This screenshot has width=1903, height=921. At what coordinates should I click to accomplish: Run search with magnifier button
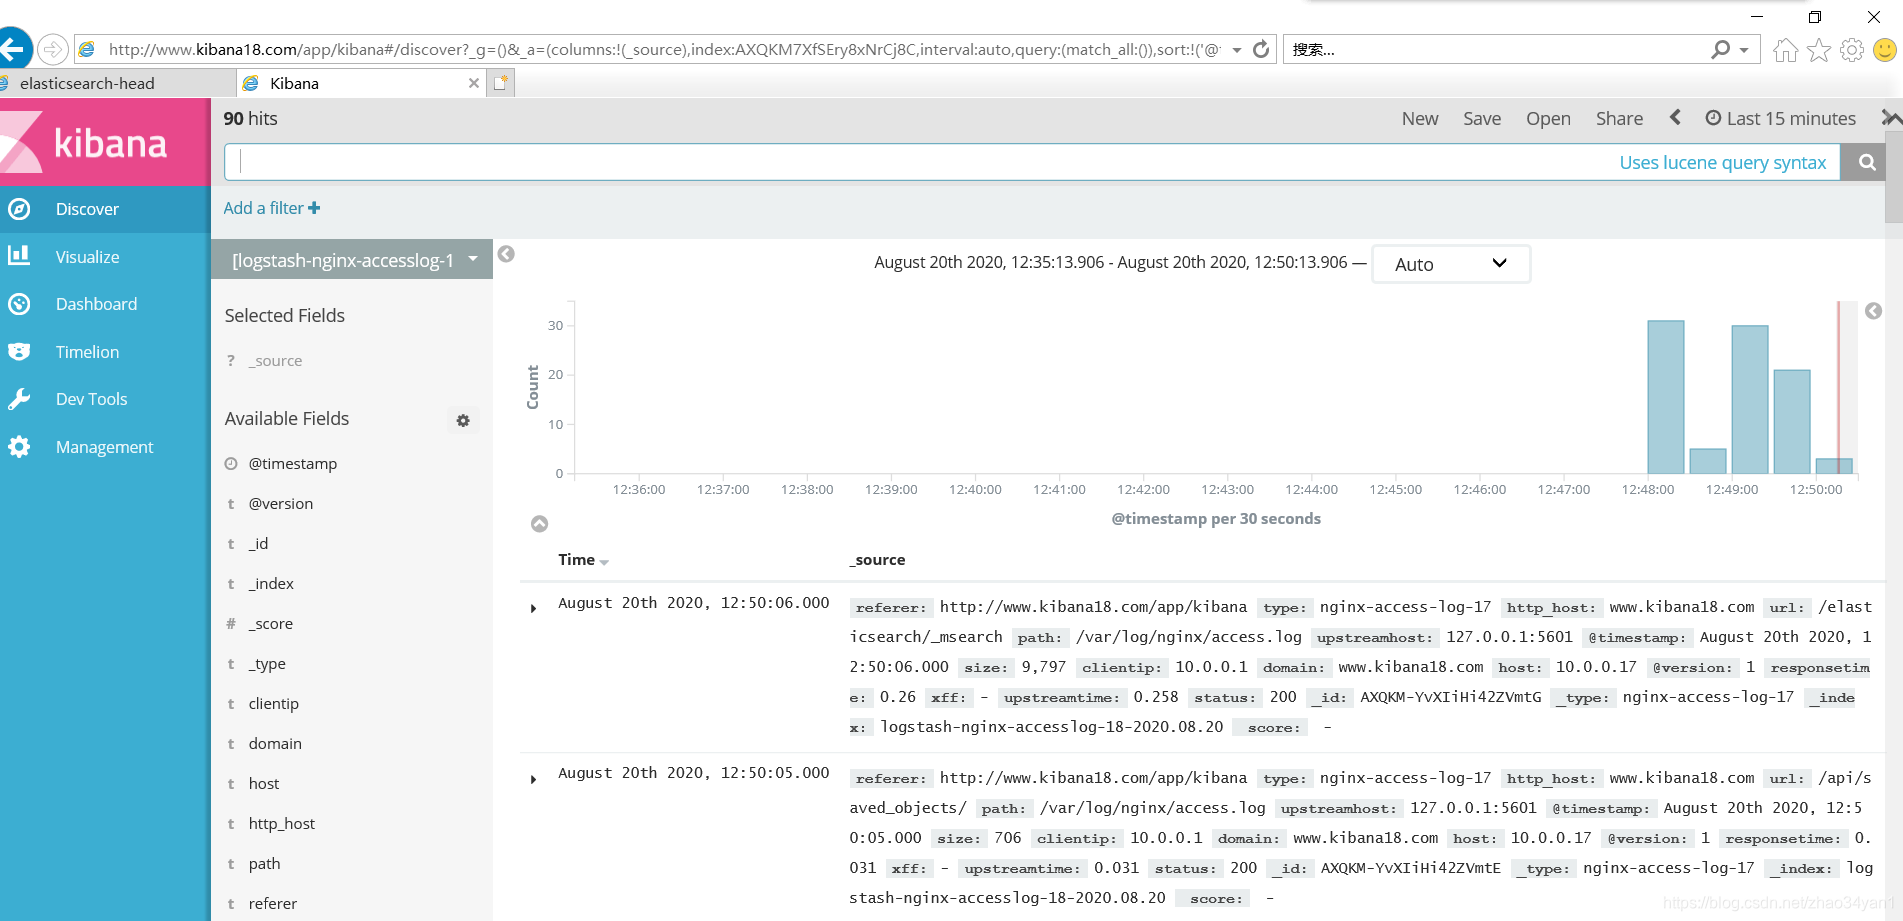point(1866,162)
